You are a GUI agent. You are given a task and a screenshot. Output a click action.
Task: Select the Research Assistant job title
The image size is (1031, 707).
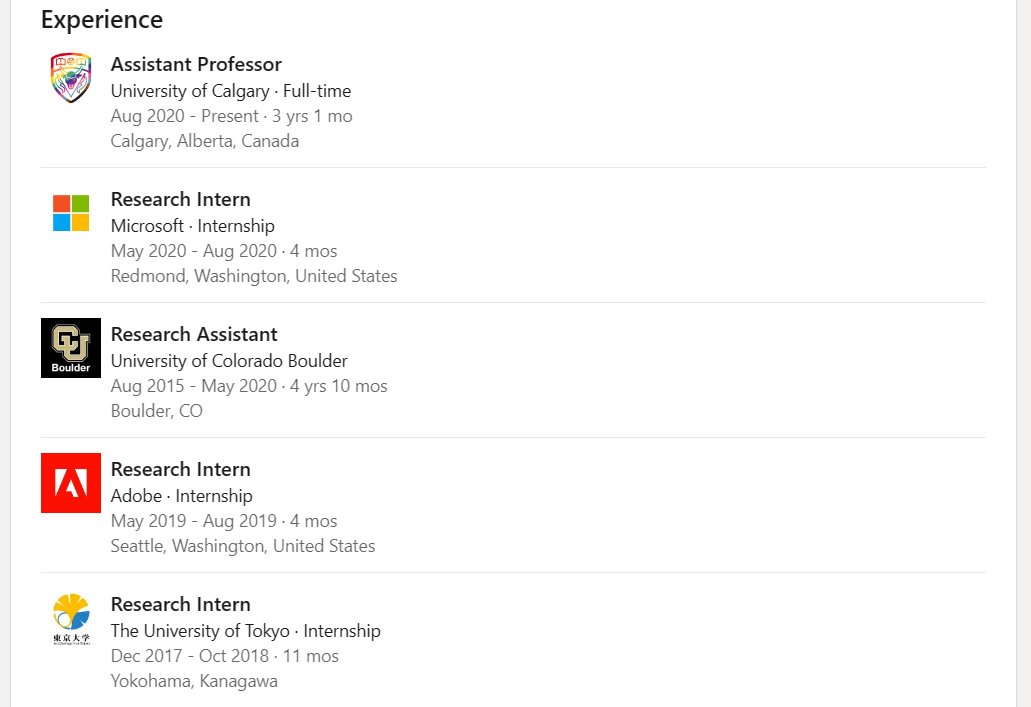194,334
